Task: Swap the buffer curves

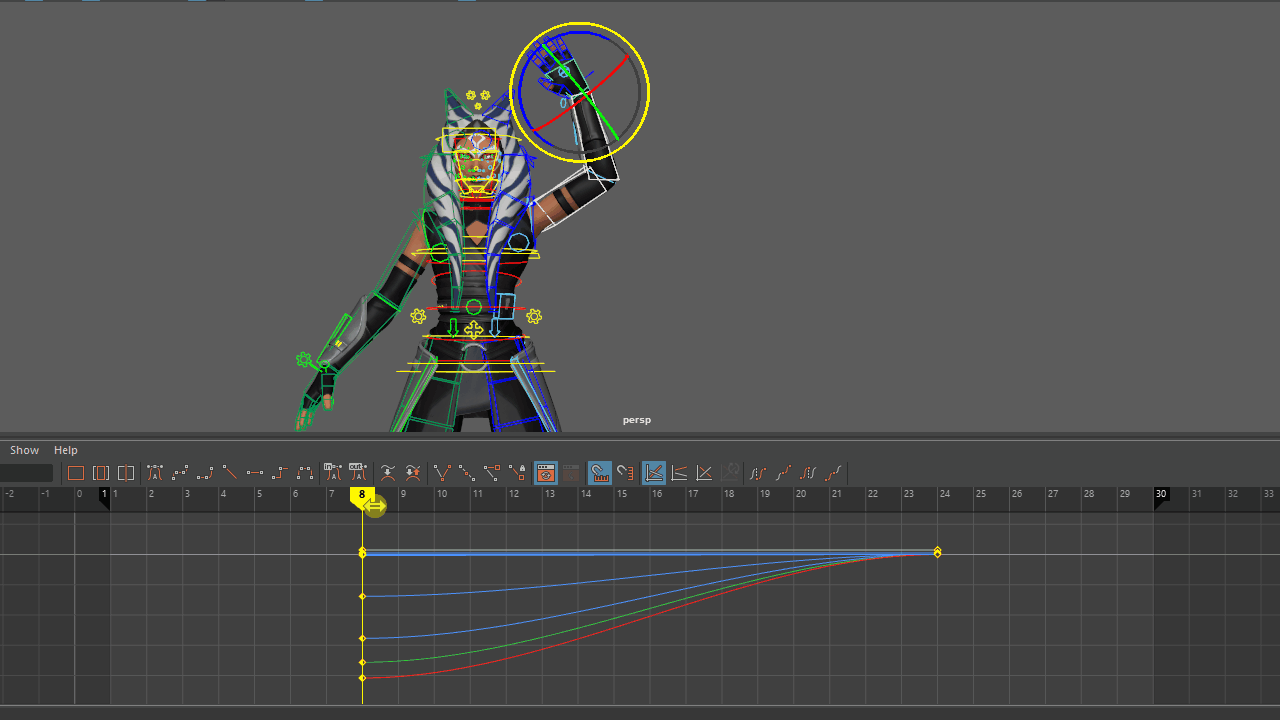Action: point(413,473)
